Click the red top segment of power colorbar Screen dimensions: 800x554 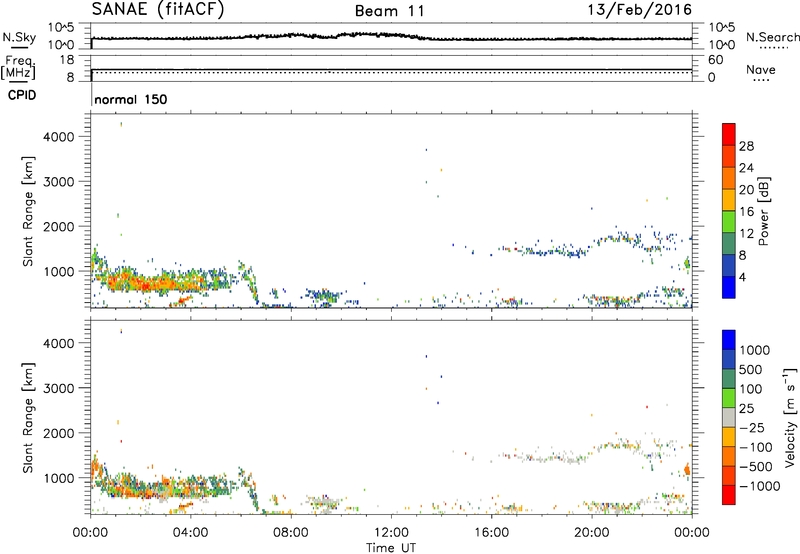729,134
